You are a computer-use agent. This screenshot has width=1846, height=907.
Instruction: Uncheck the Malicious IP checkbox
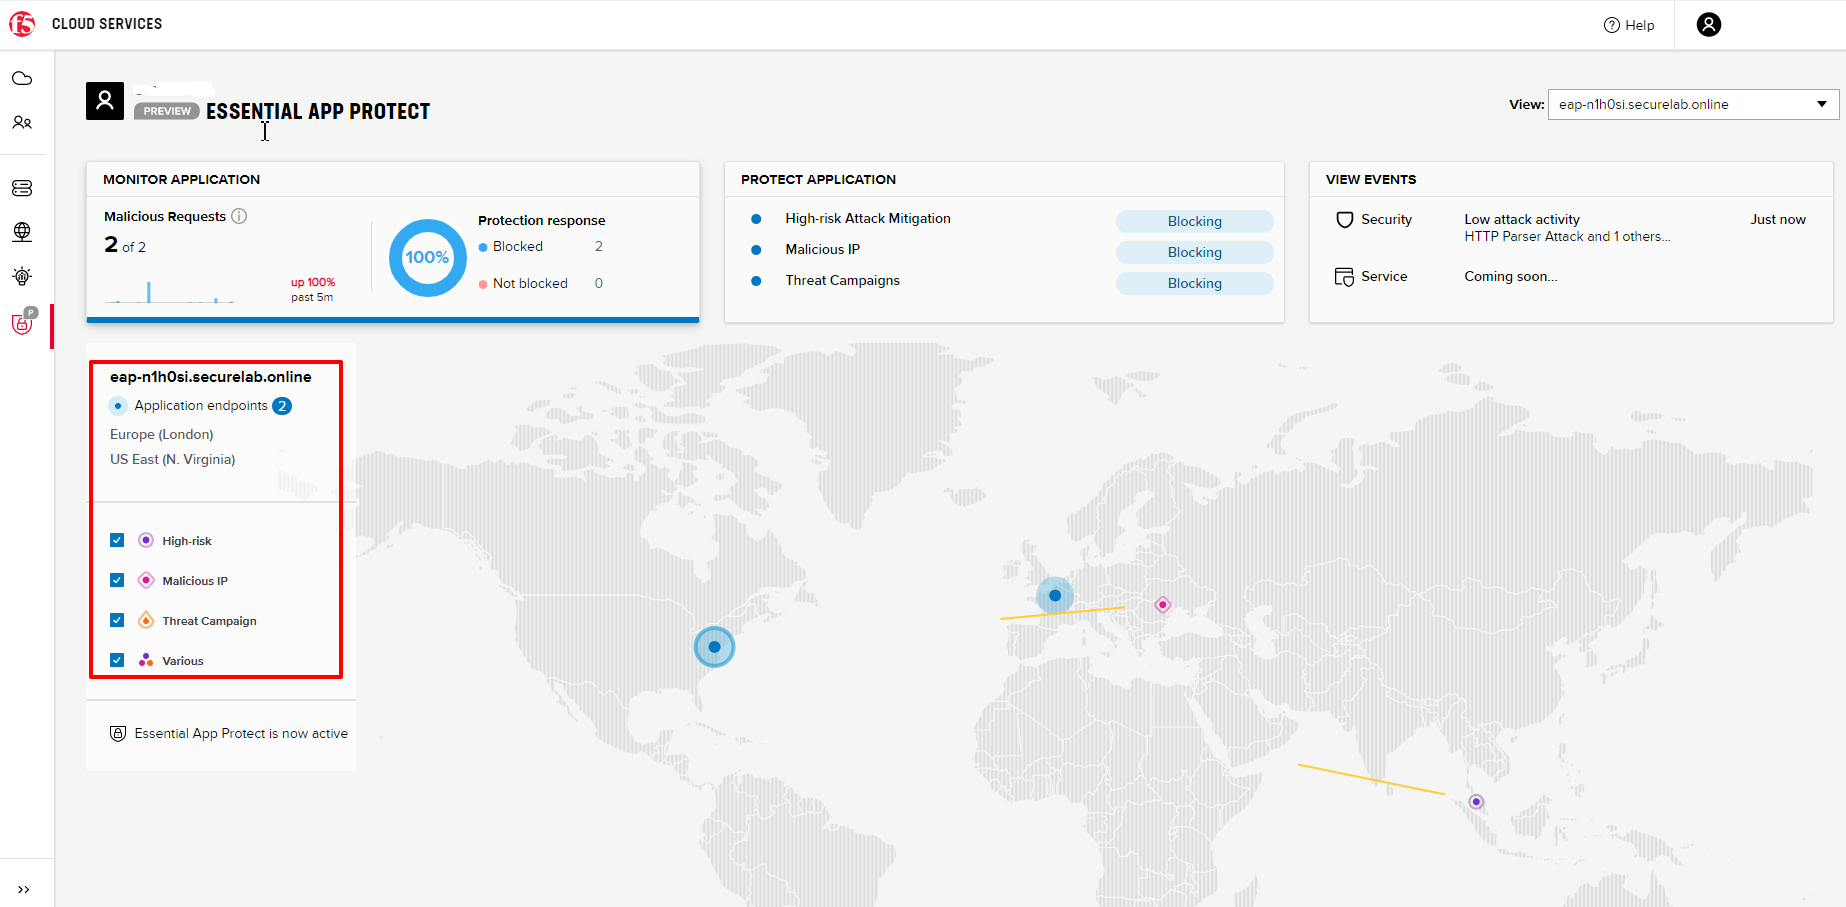click(117, 580)
